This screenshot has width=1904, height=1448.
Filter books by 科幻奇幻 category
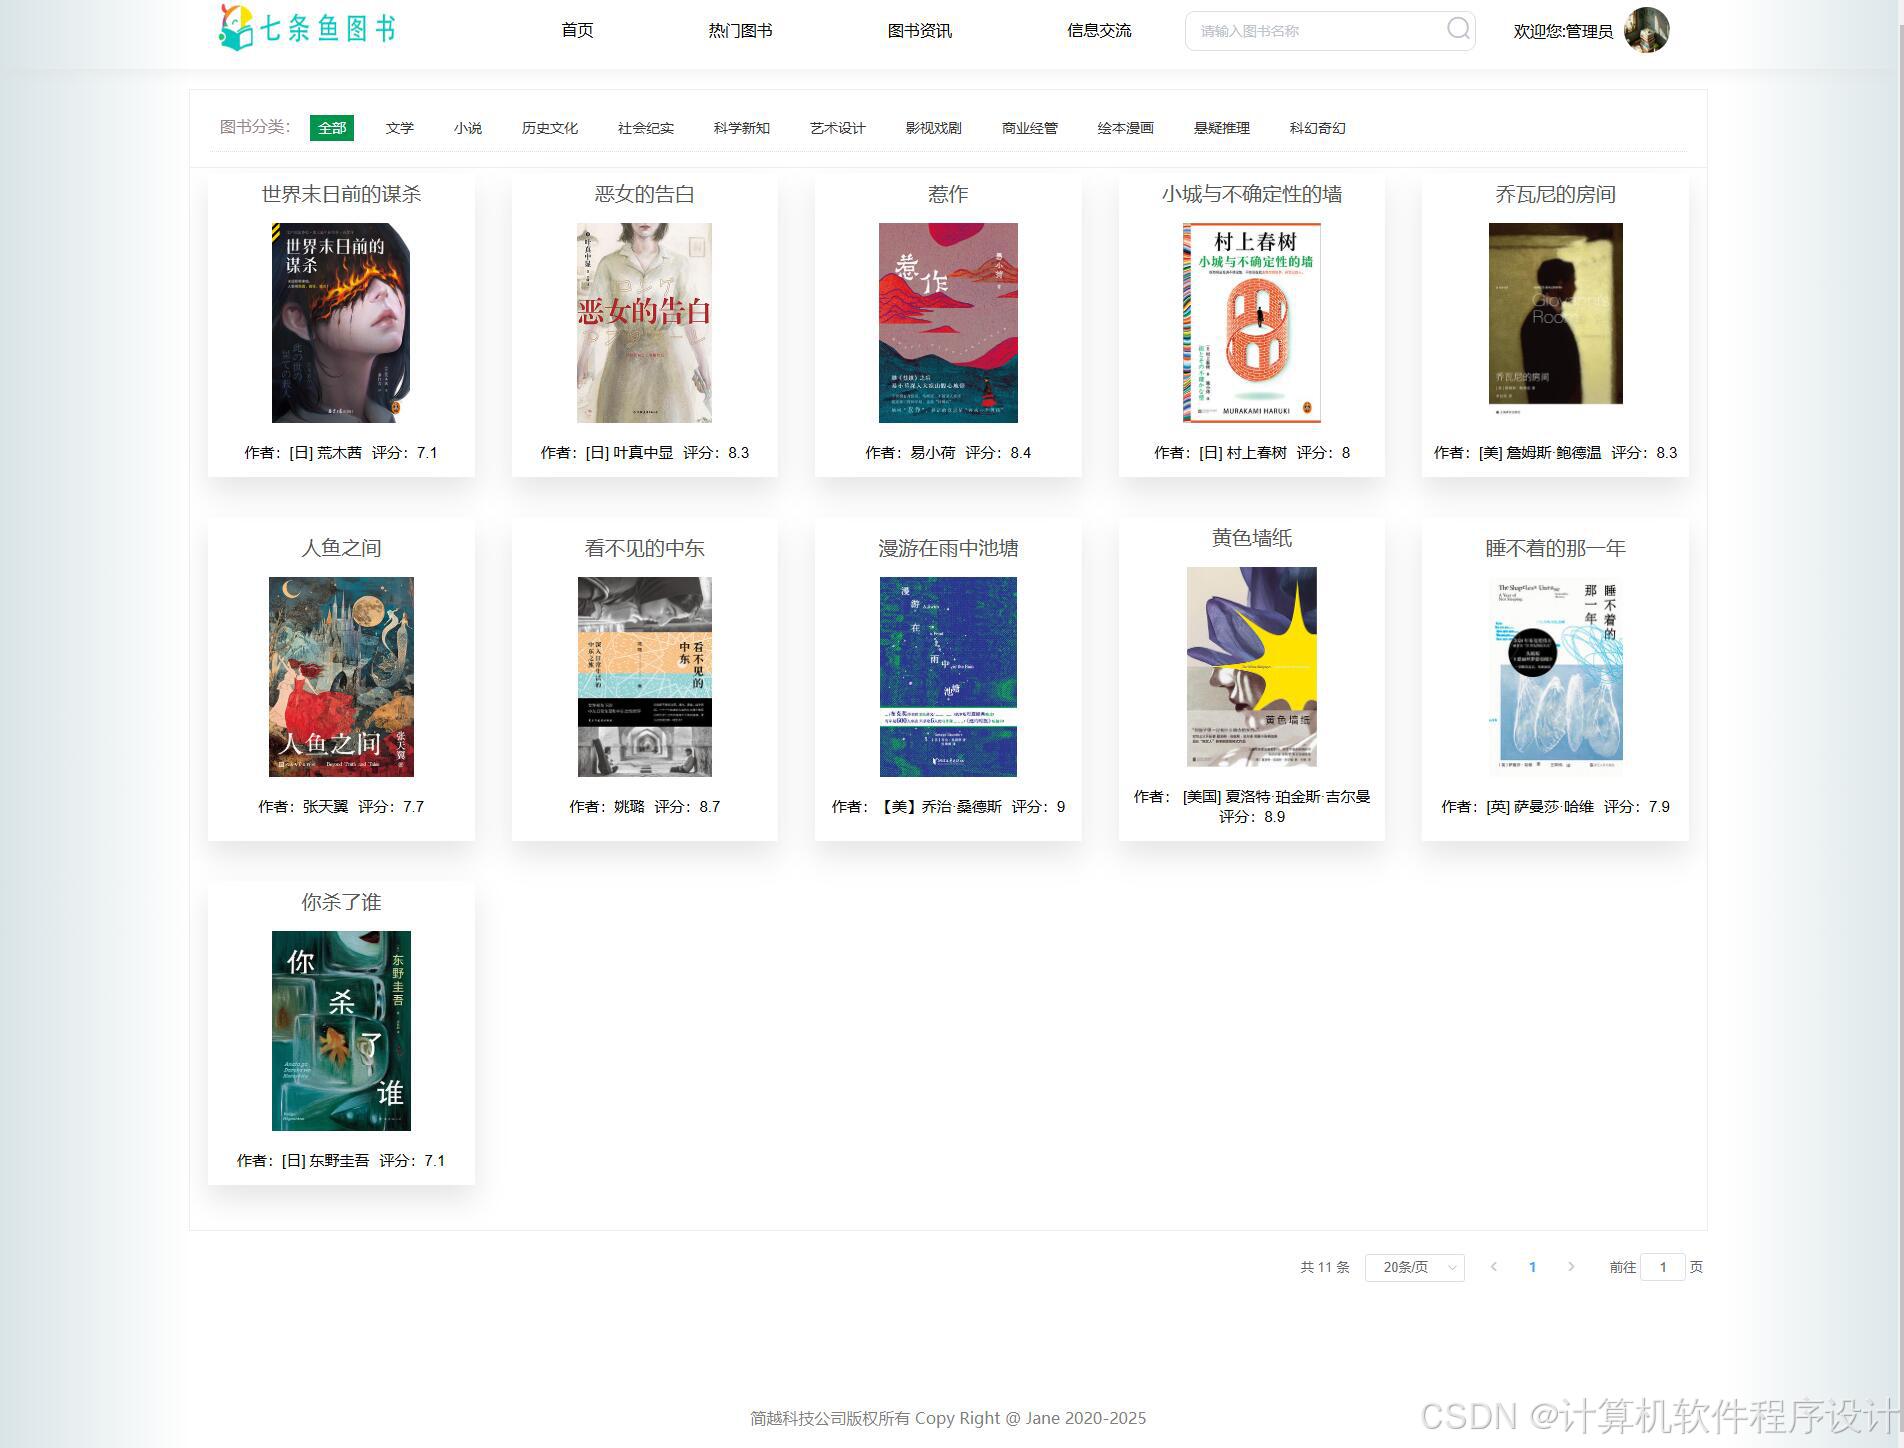coord(1318,128)
